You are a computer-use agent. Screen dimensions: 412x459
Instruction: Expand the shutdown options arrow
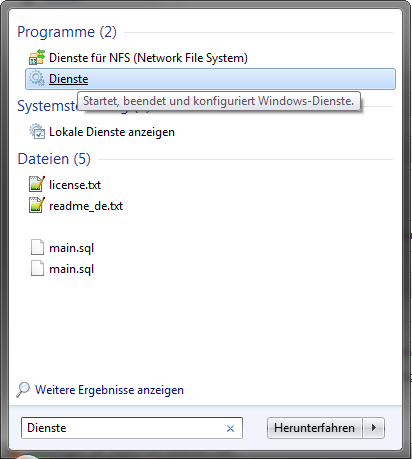pyautogui.click(x=374, y=428)
